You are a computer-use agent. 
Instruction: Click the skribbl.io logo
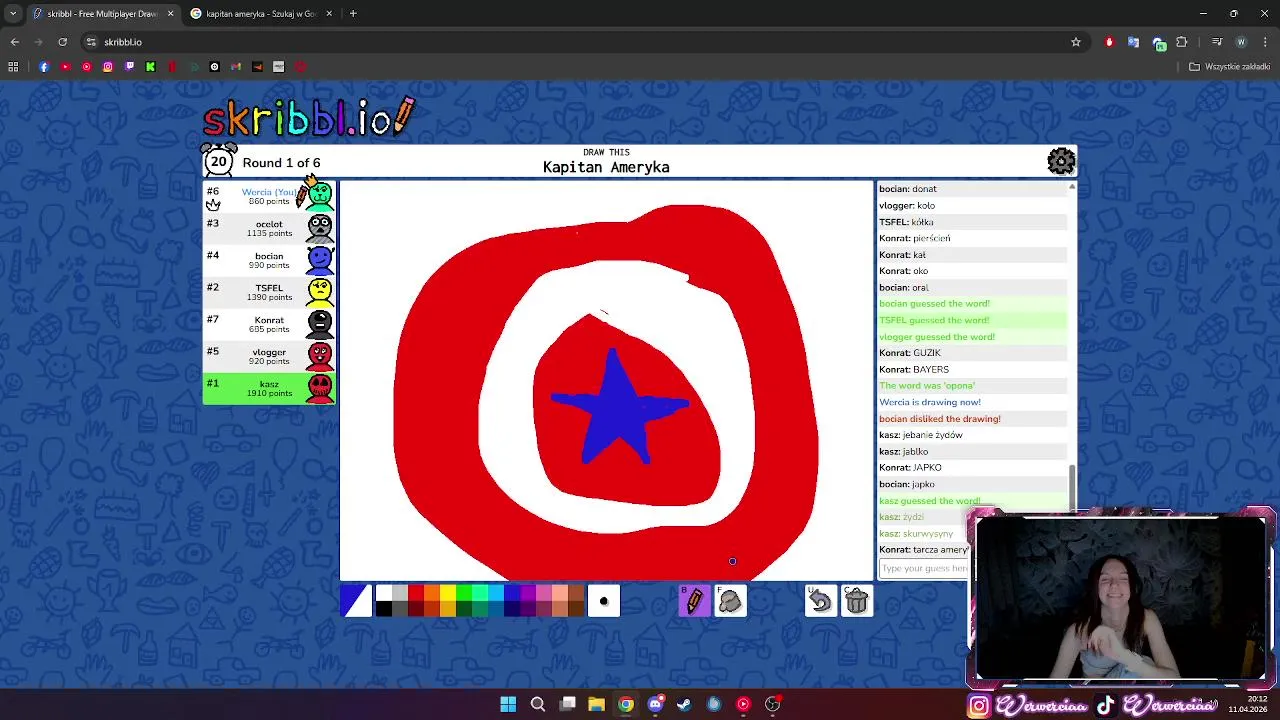(308, 118)
